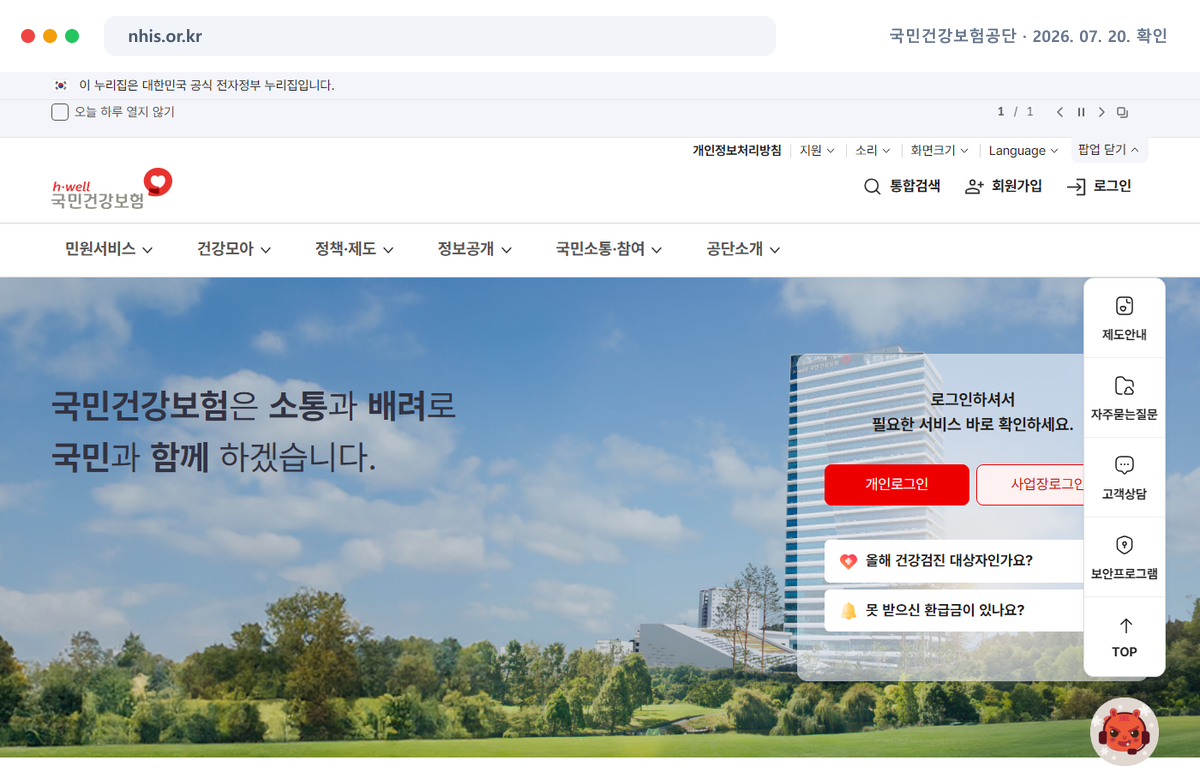Click the h-well 국민건강보험 logo

[112, 188]
